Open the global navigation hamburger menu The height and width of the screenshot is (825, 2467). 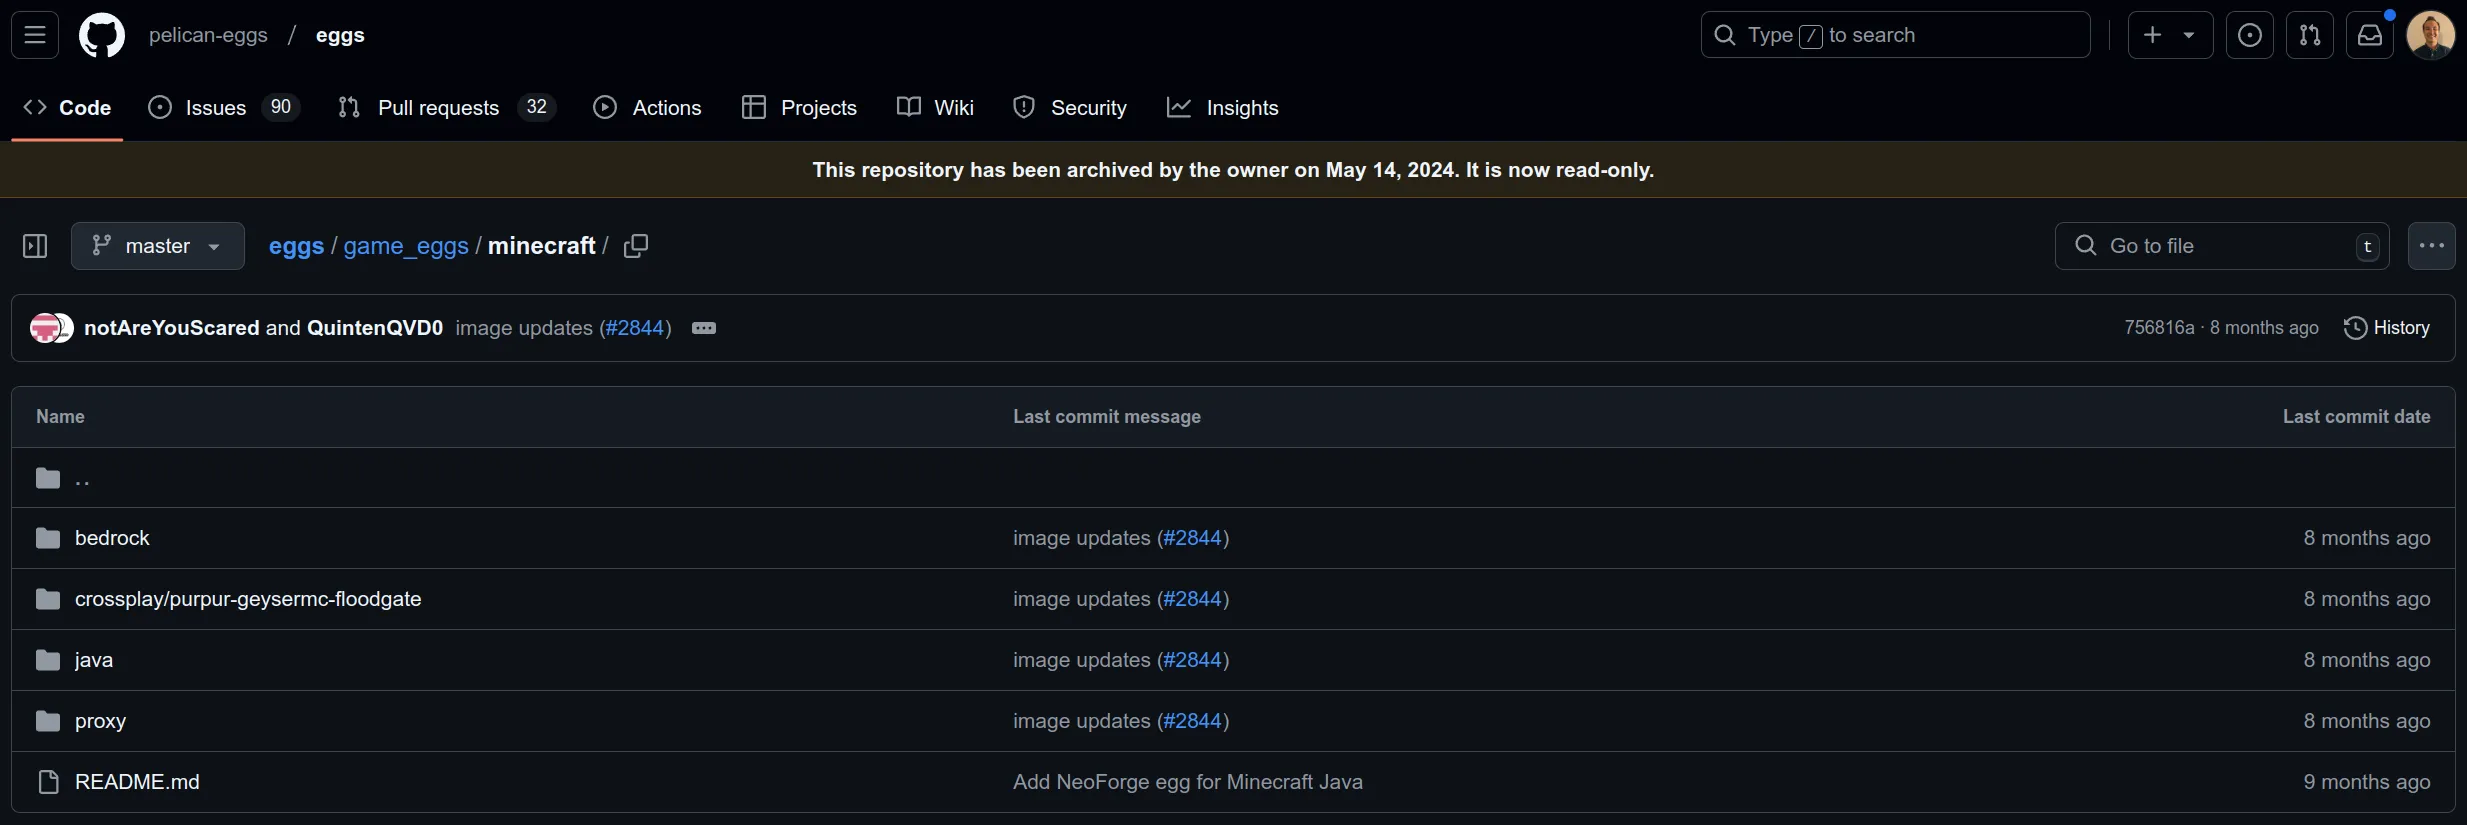point(35,35)
